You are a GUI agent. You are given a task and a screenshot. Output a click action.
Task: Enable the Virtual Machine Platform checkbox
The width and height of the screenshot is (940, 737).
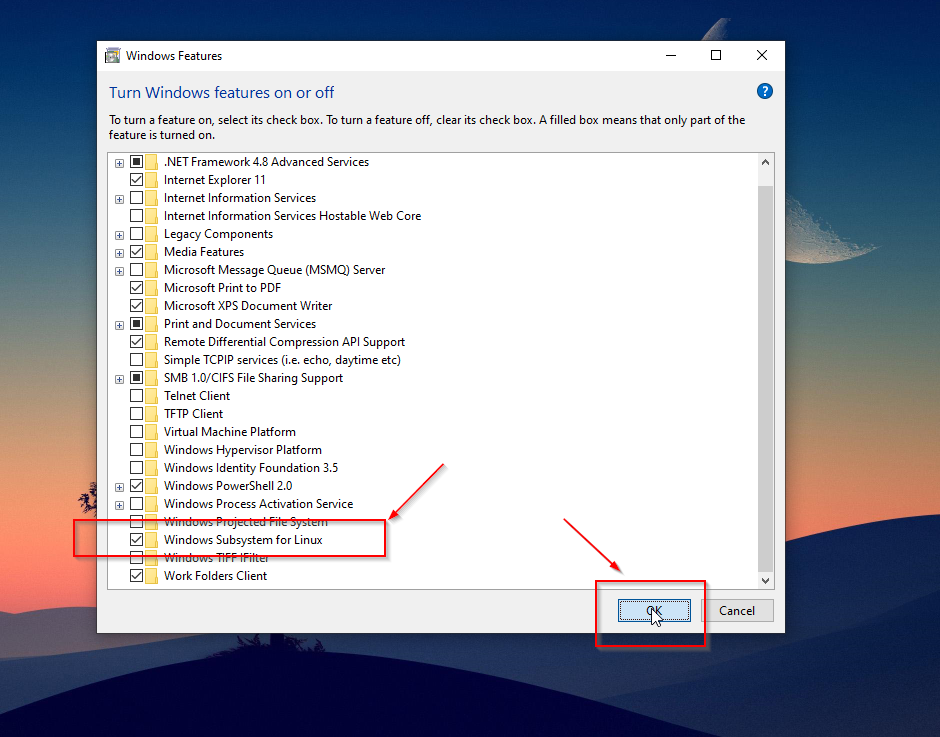click(136, 432)
